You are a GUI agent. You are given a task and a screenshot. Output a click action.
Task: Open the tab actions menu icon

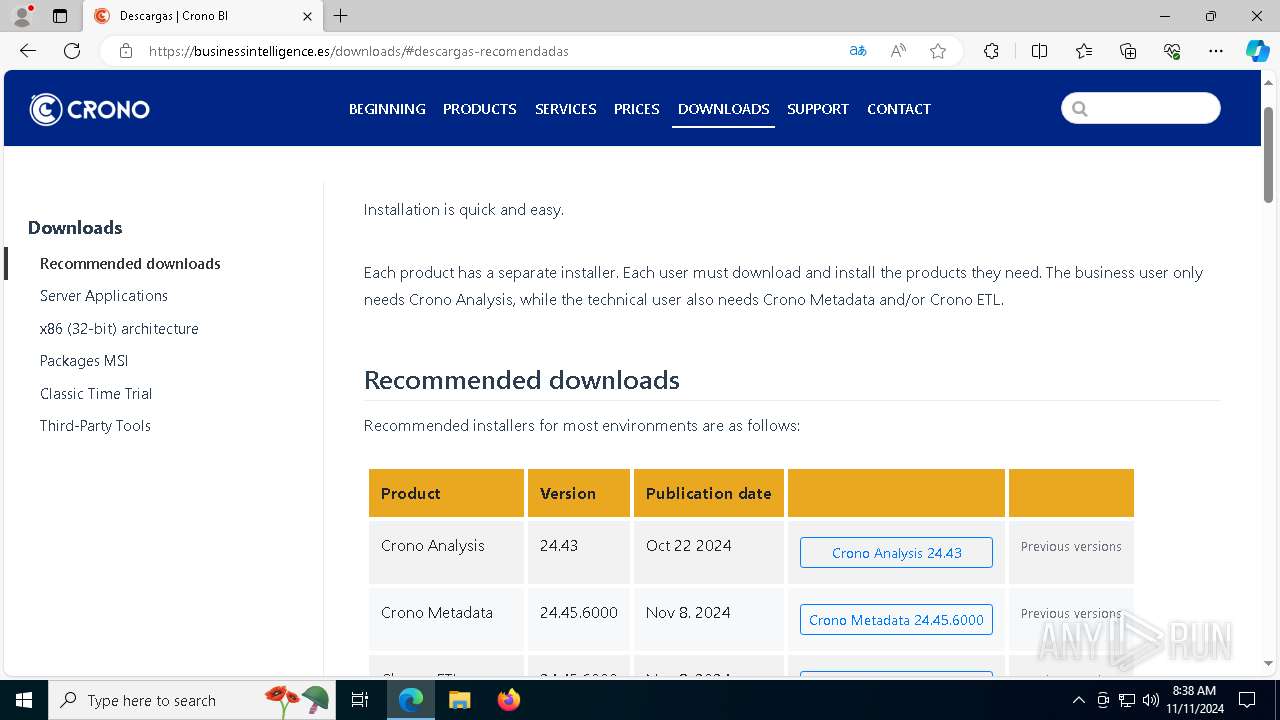tap(60, 16)
